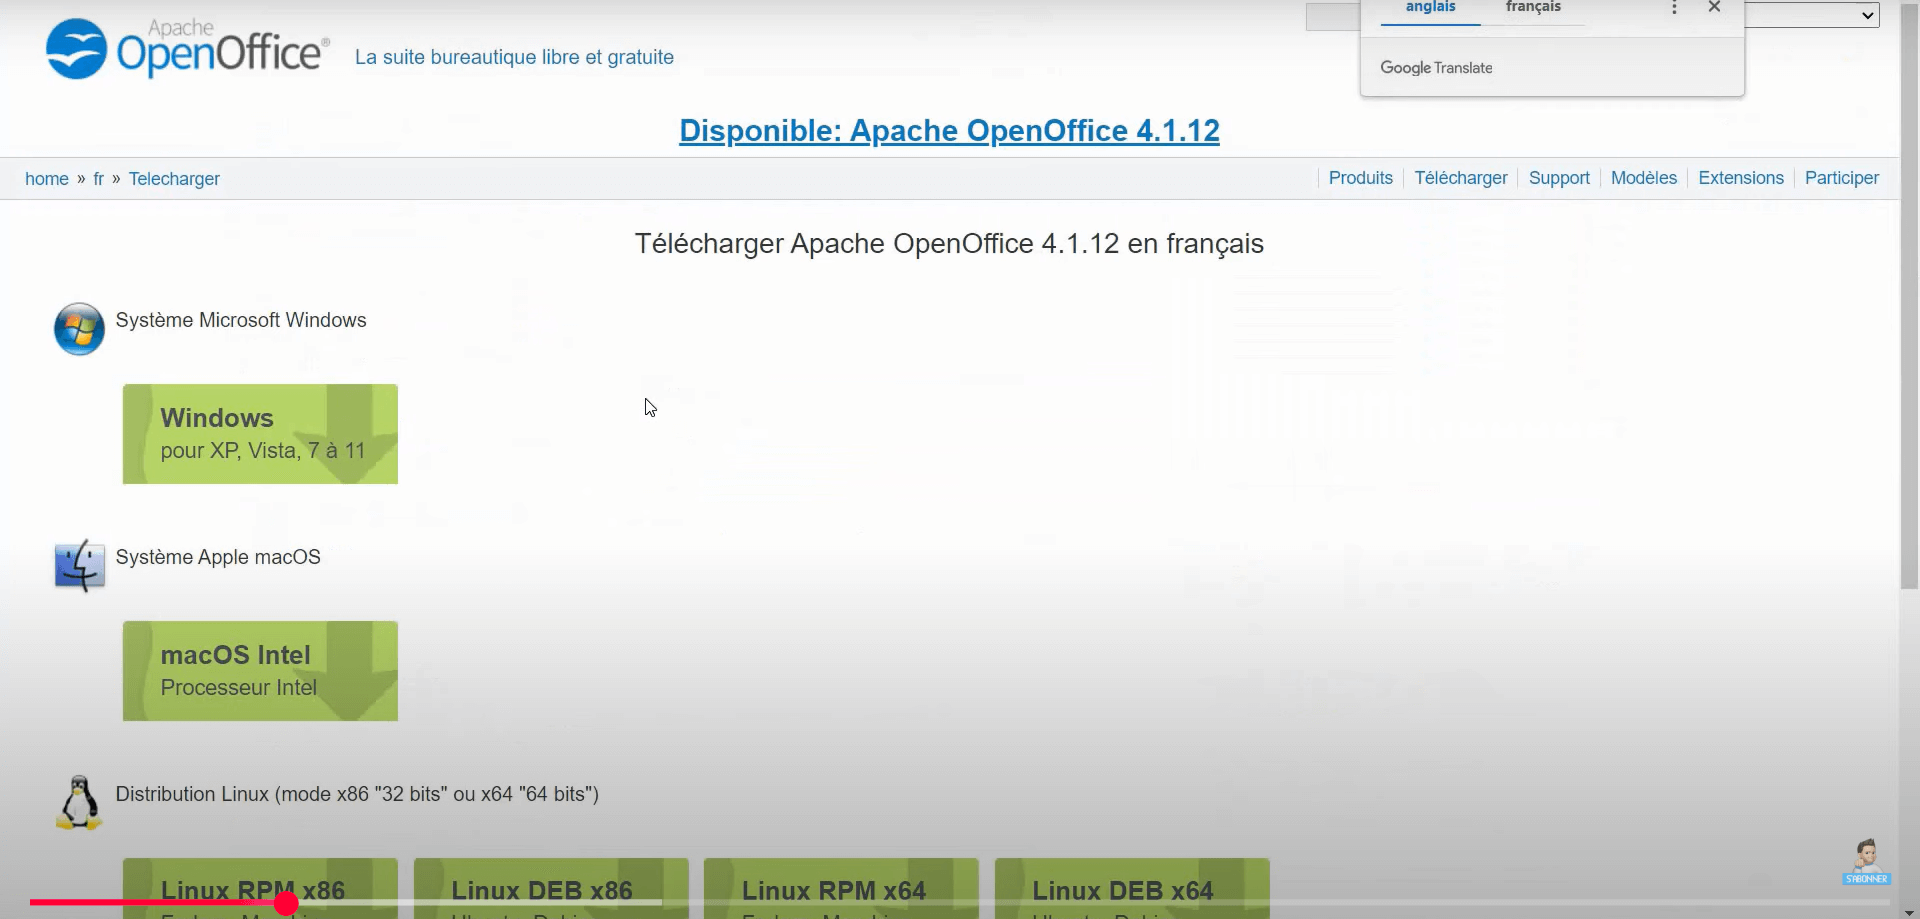1920x919 pixels.
Task: Download the Windows XP to 11 version
Action: pos(260,434)
